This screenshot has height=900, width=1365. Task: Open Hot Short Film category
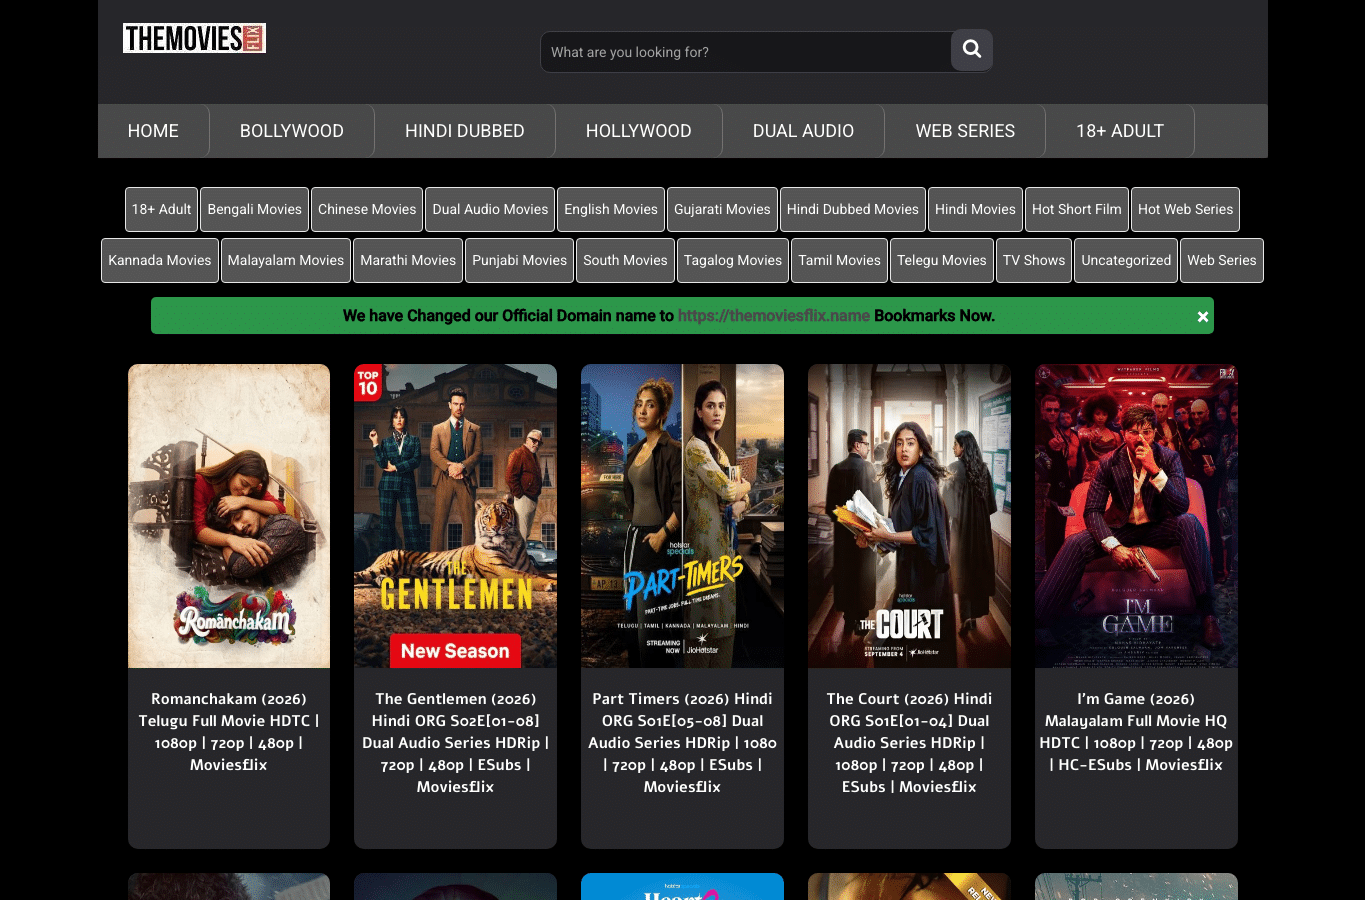pyautogui.click(x=1077, y=209)
